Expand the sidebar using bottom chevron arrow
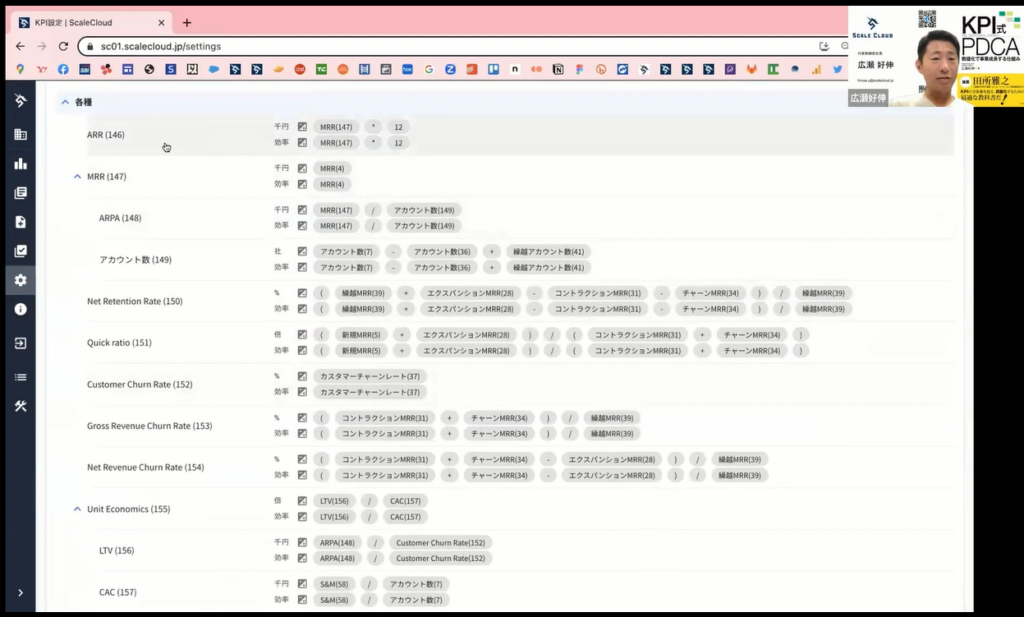The width and height of the screenshot is (1024, 617). coord(20,593)
